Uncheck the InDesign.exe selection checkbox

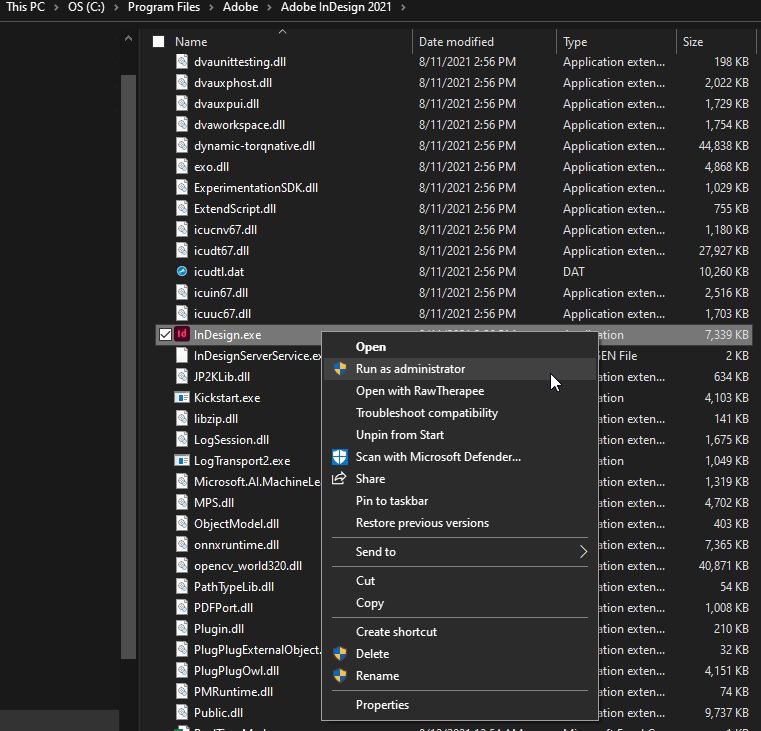[165, 334]
